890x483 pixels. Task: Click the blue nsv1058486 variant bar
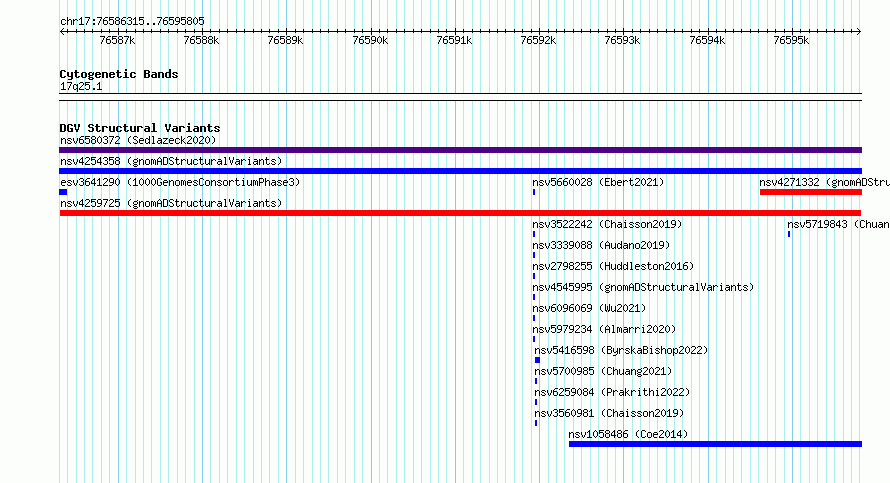[x=715, y=444]
